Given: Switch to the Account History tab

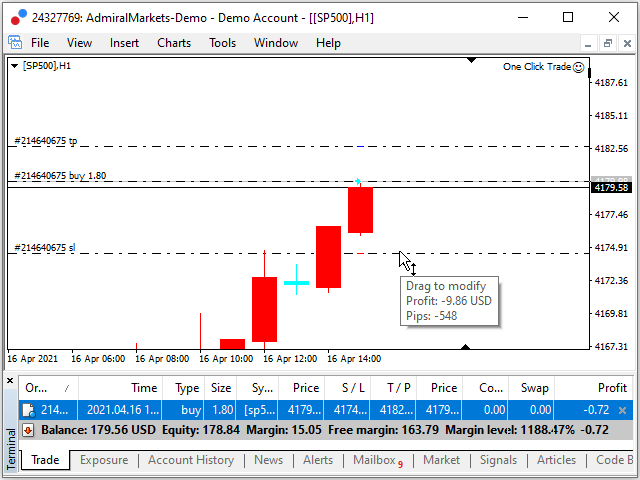Looking at the screenshot, I should pyautogui.click(x=190, y=460).
